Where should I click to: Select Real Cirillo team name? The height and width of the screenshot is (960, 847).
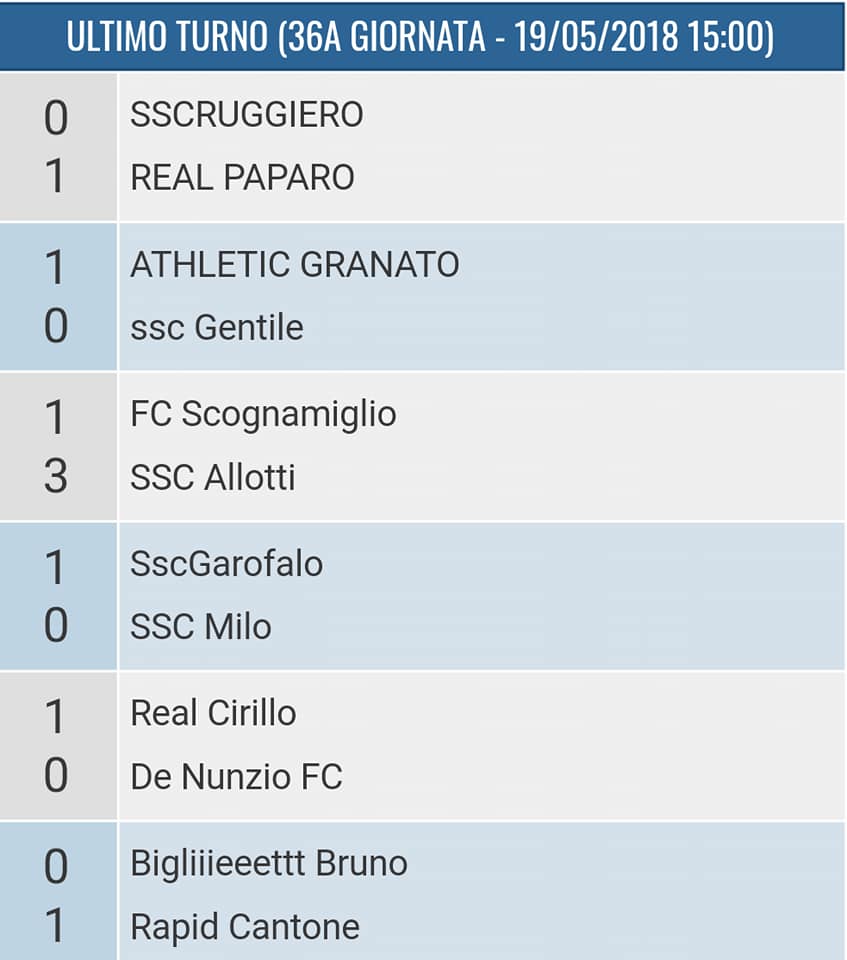pyautogui.click(x=213, y=713)
